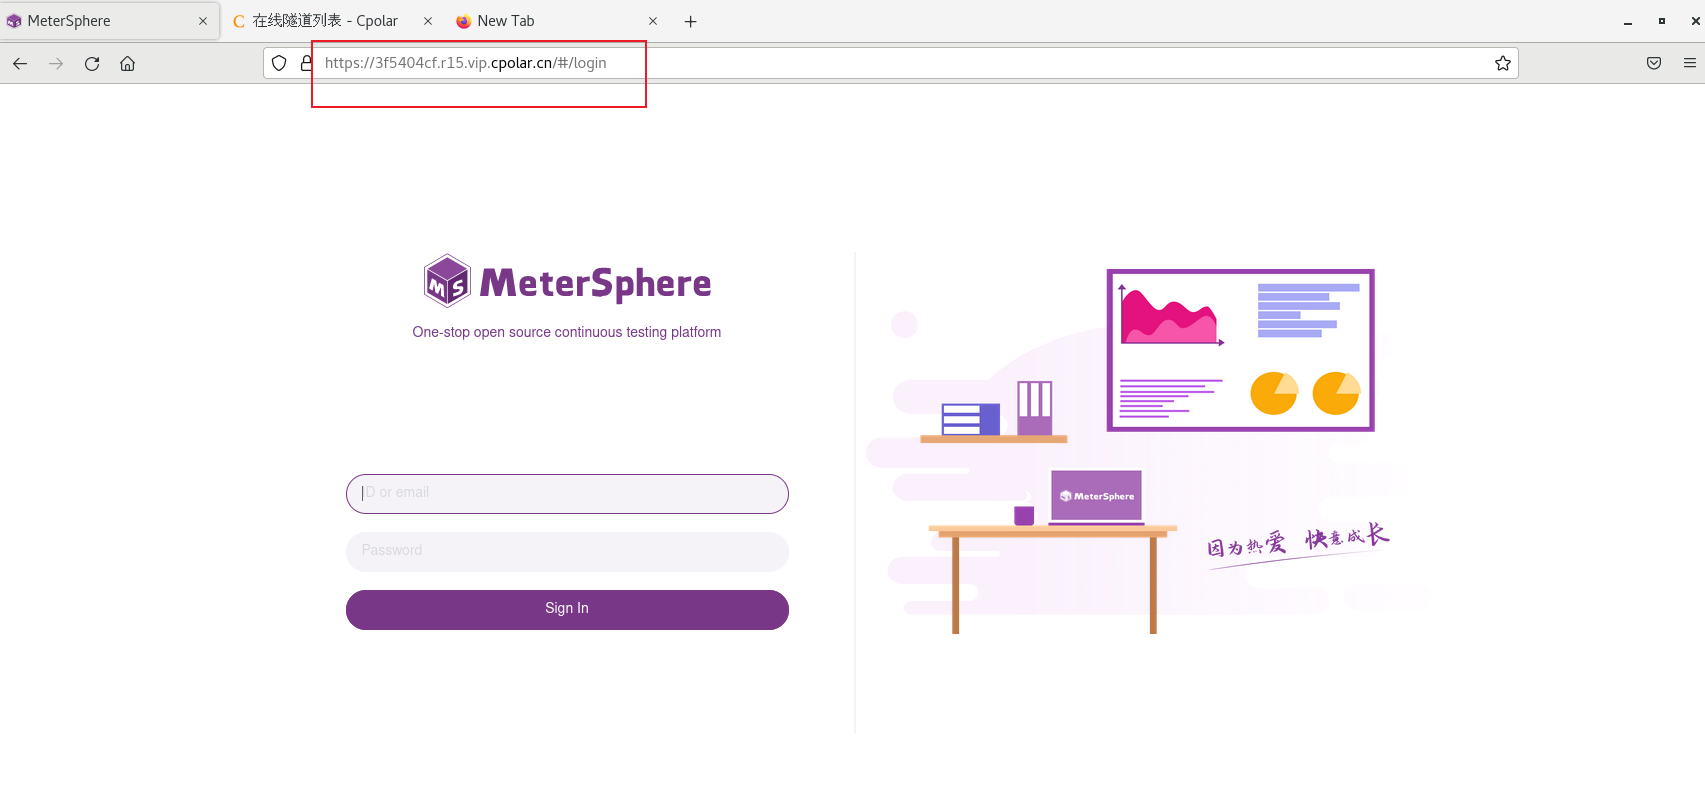Maximize the browser window
1705x789 pixels.
[1662, 21]
